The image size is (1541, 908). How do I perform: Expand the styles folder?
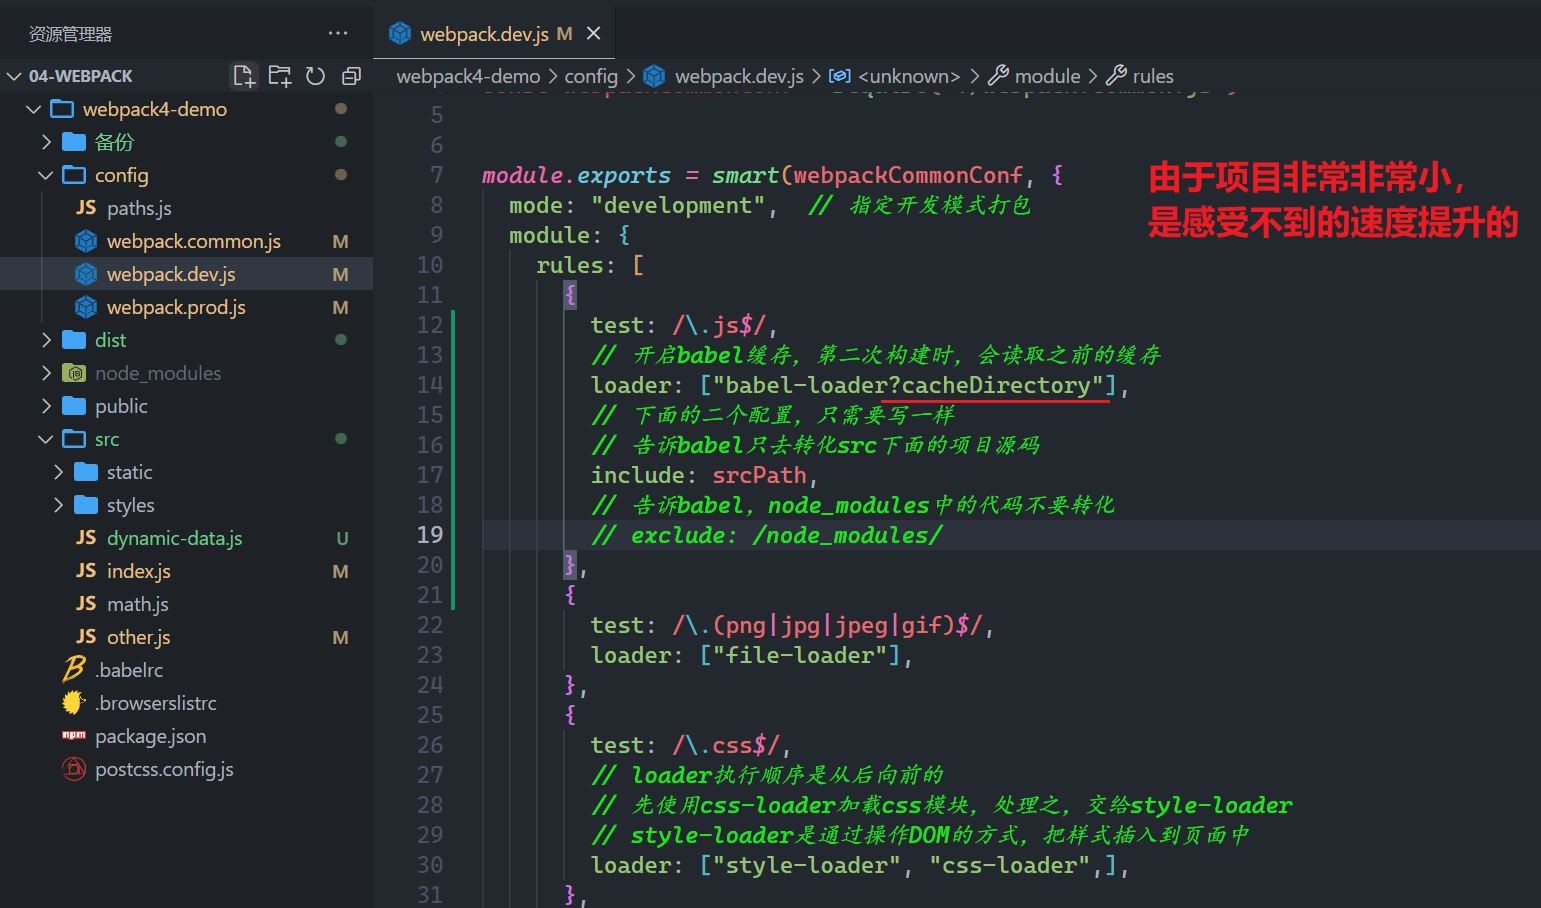tap(58, 505)
